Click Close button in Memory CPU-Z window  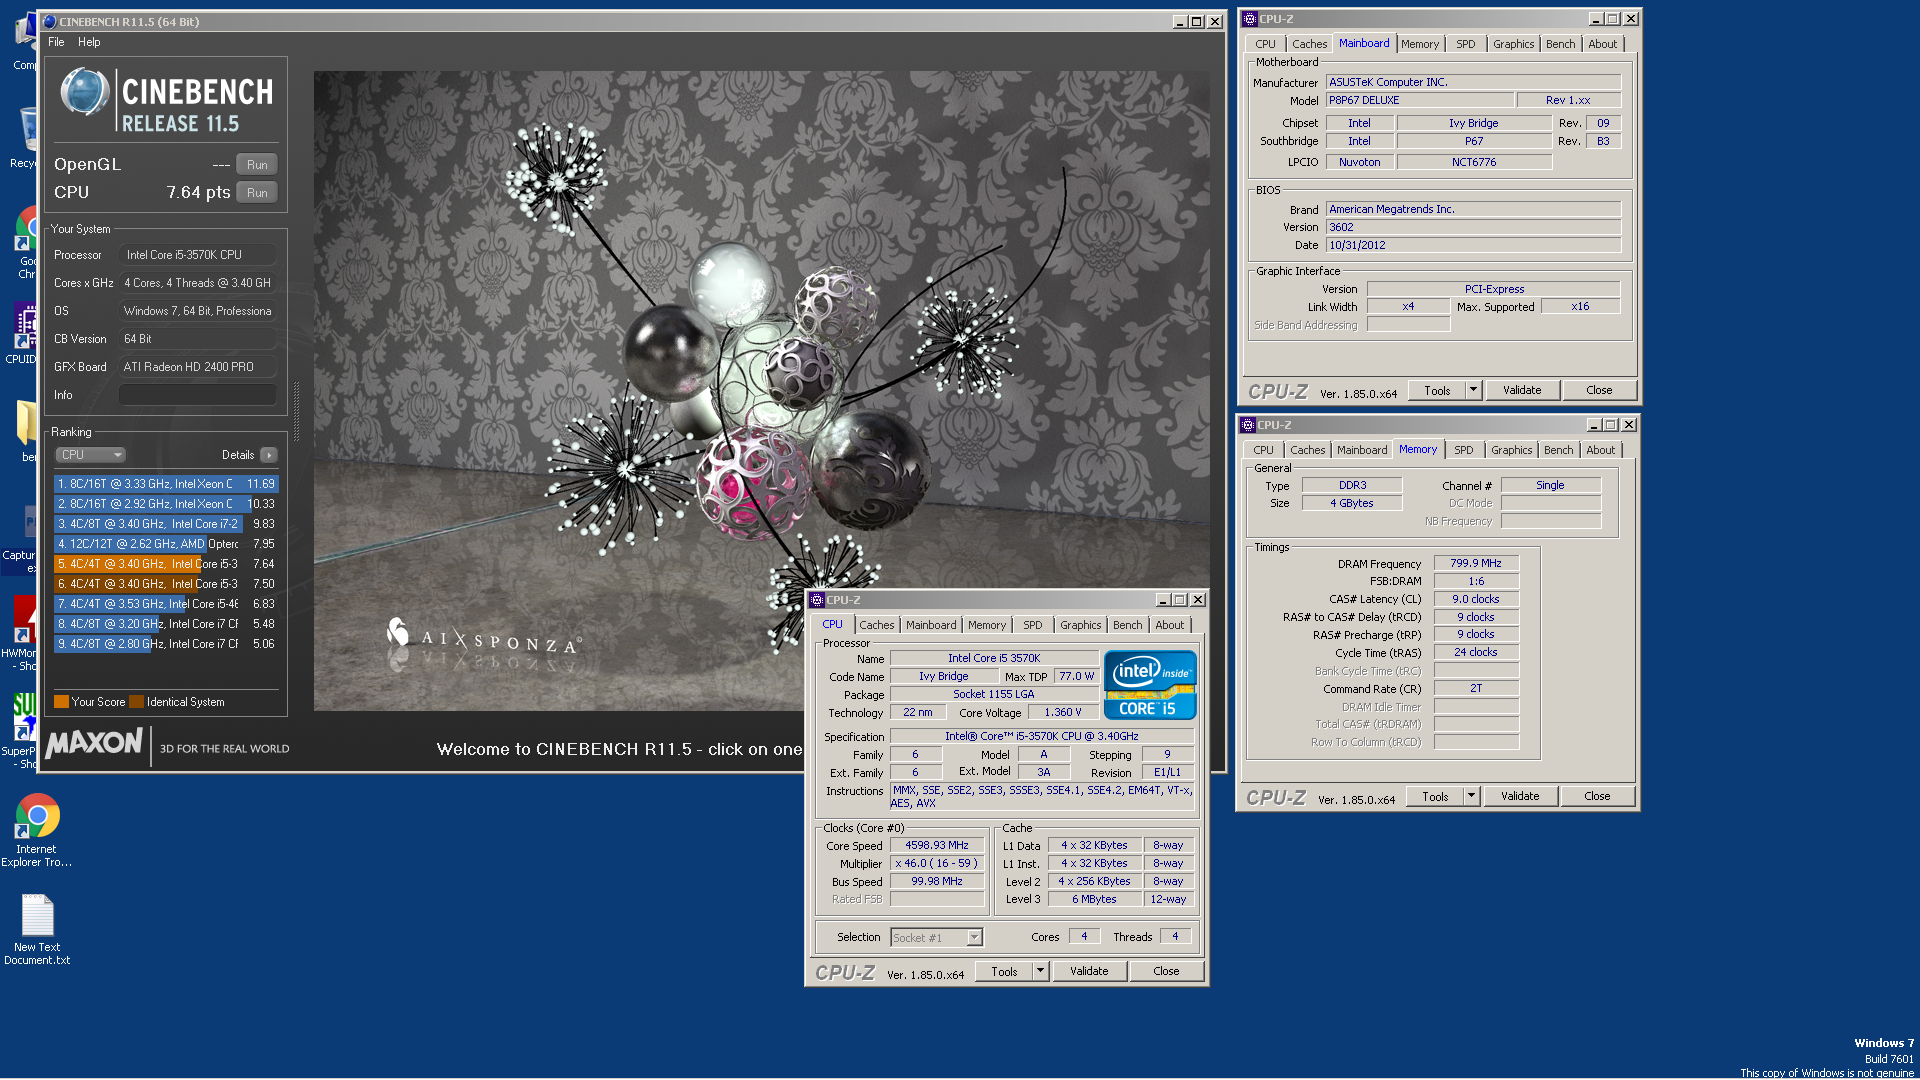tap(1597, 796)
